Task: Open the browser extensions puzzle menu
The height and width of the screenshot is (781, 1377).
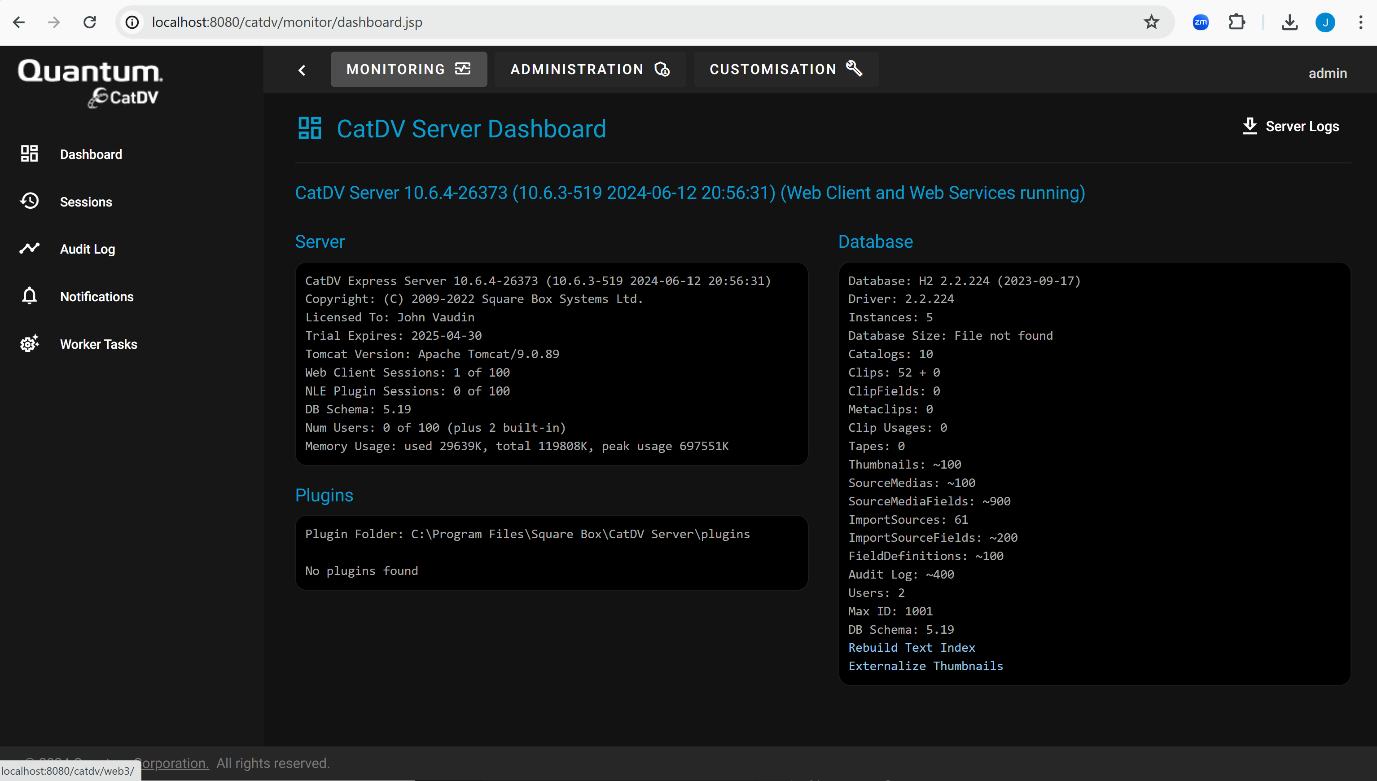Action: pyautogui.click(x=1237, y=22)
